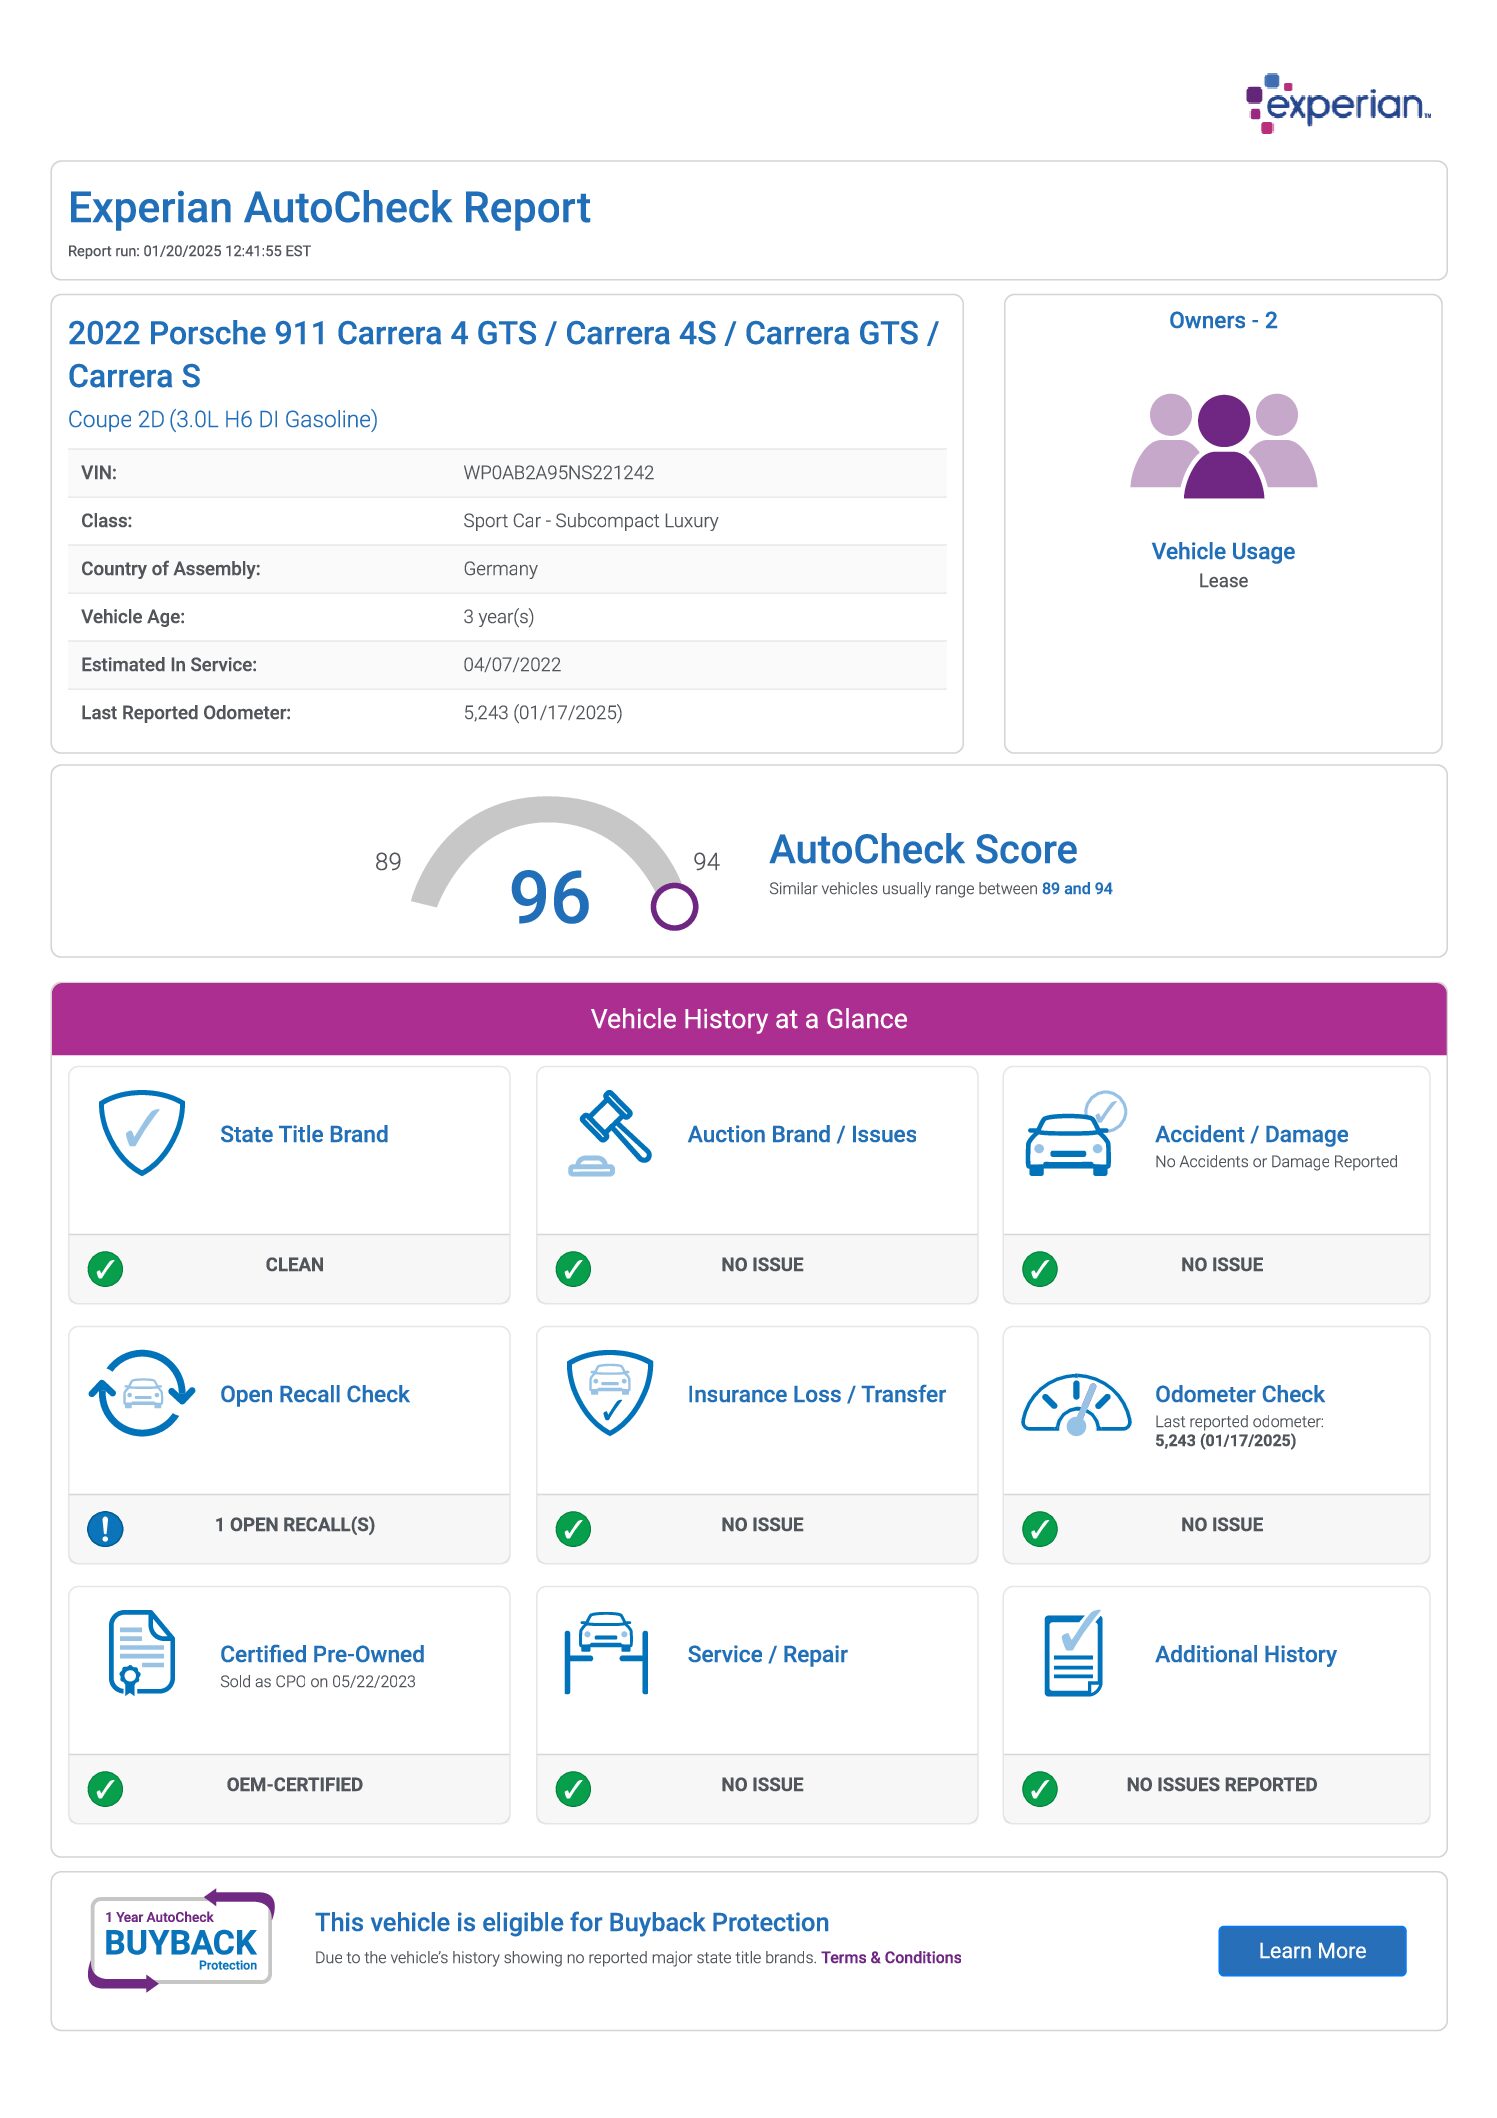The width and height of the screenshot is (1497, 2118).
Task: Click the State Title Brand shield icon
Action: coord(142,1132)
